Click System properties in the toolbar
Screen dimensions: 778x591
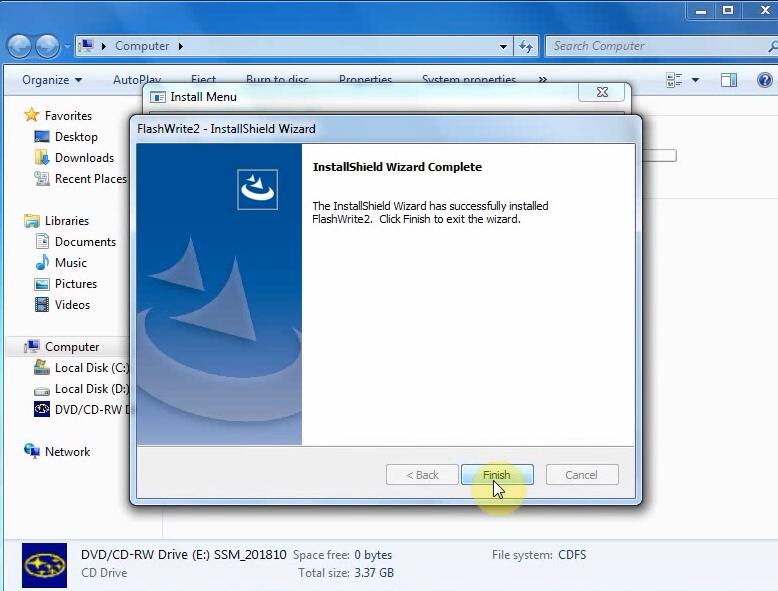469,79
